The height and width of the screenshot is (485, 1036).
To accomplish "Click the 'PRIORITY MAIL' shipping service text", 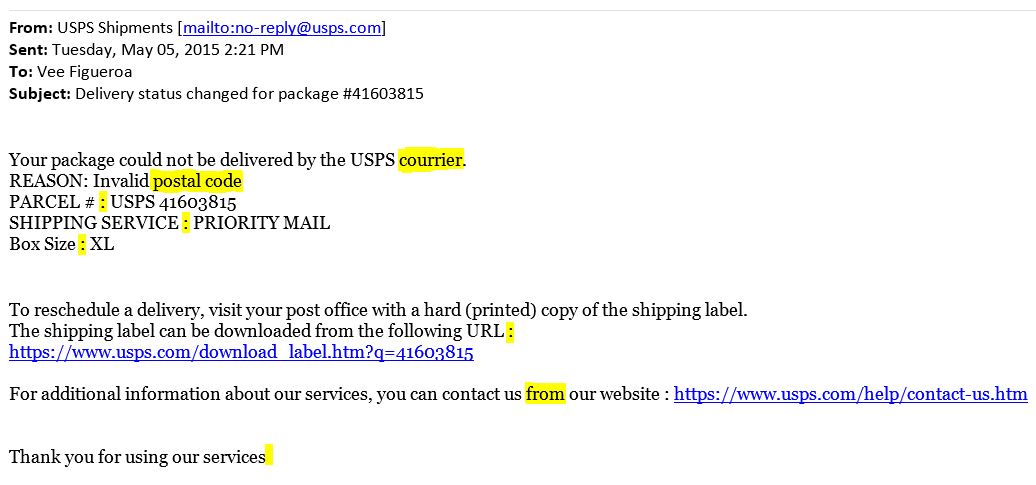I will click(x=262, y=223).
